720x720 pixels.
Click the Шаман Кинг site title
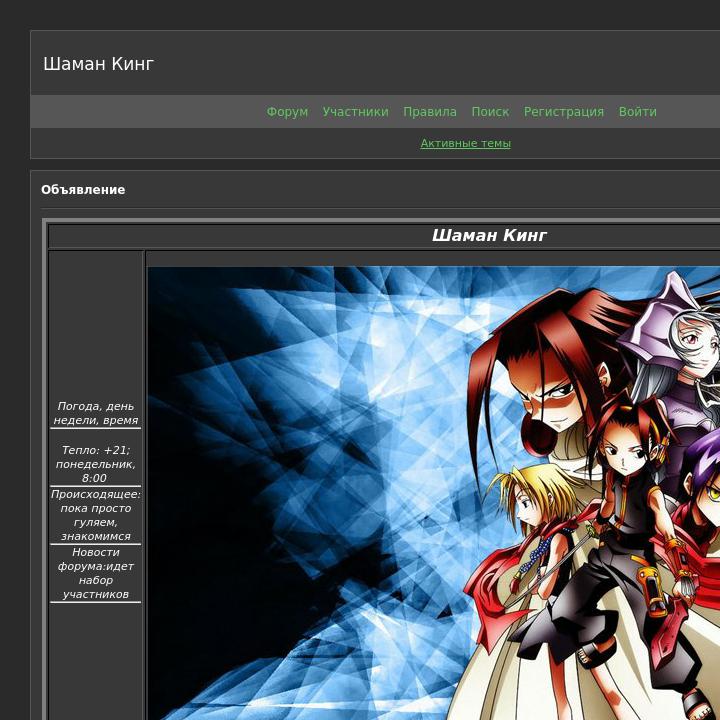[98, 64]
